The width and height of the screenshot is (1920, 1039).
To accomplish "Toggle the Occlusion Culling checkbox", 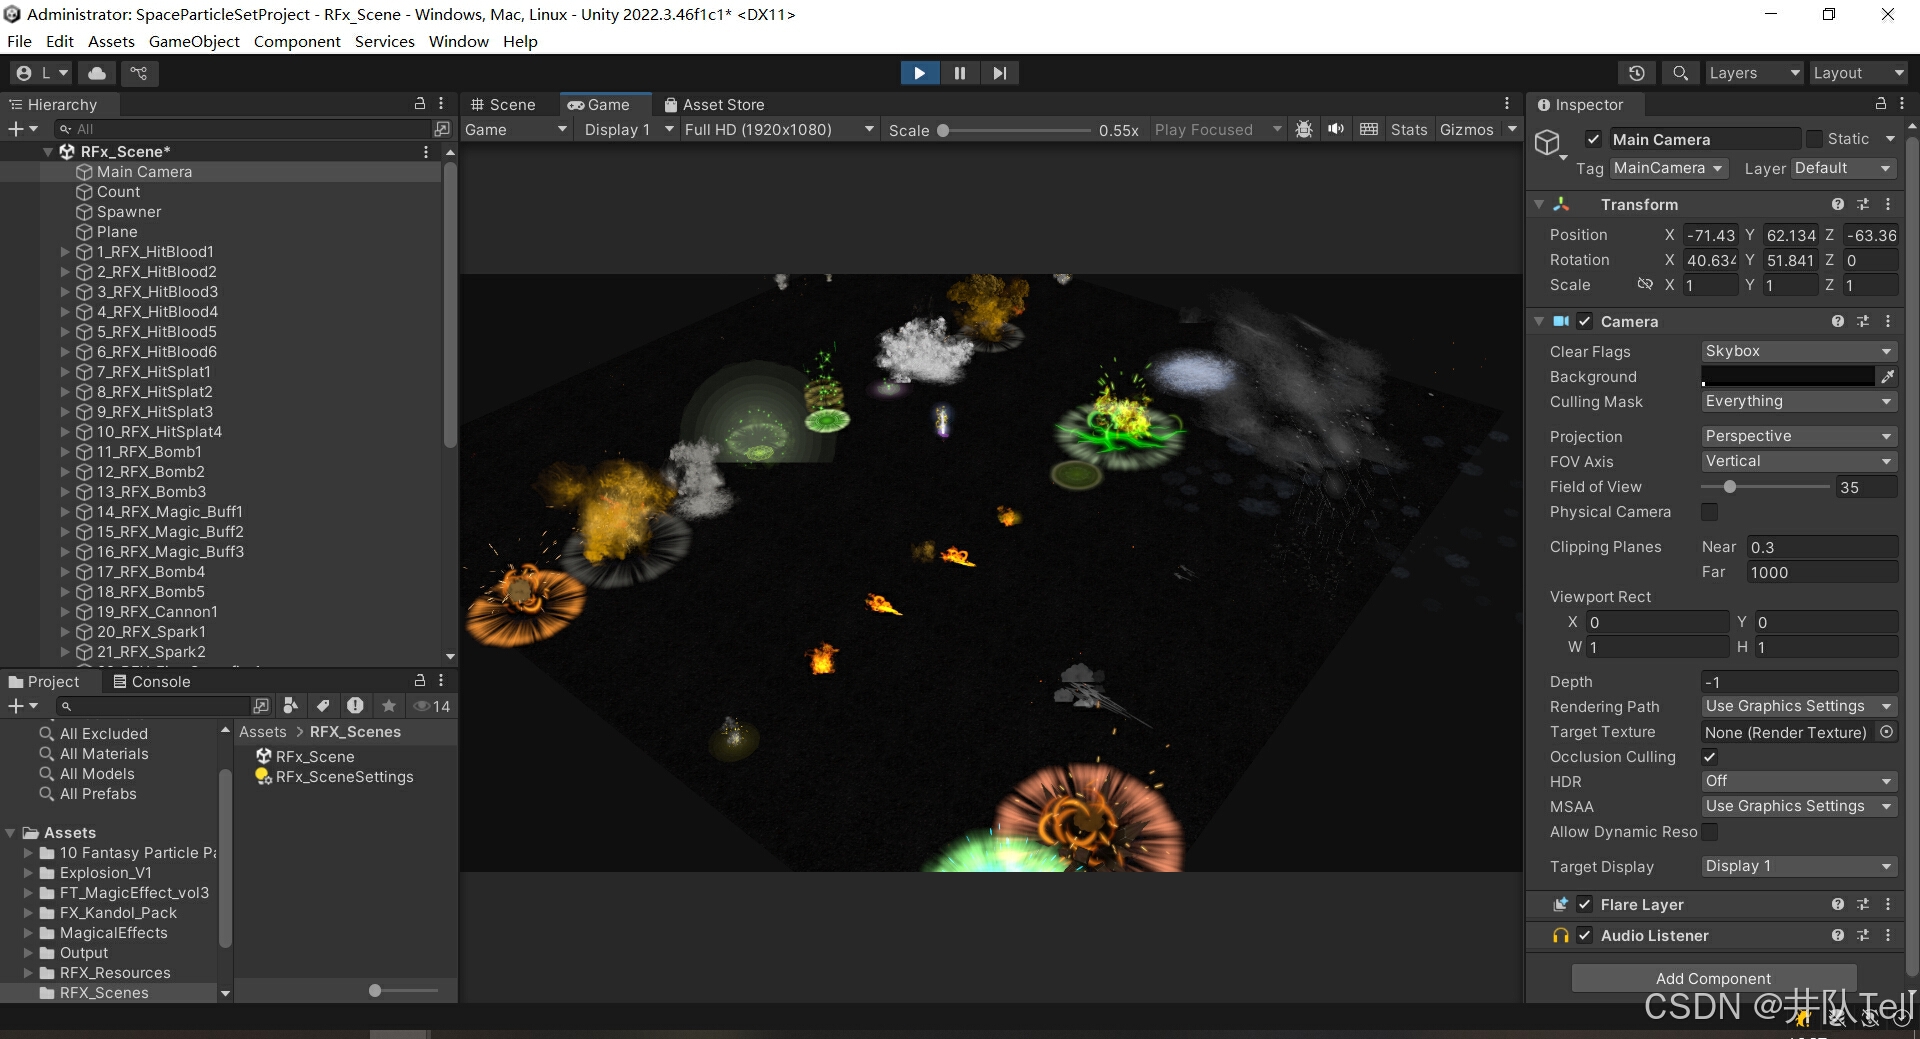I will (x=1710, y=757).
